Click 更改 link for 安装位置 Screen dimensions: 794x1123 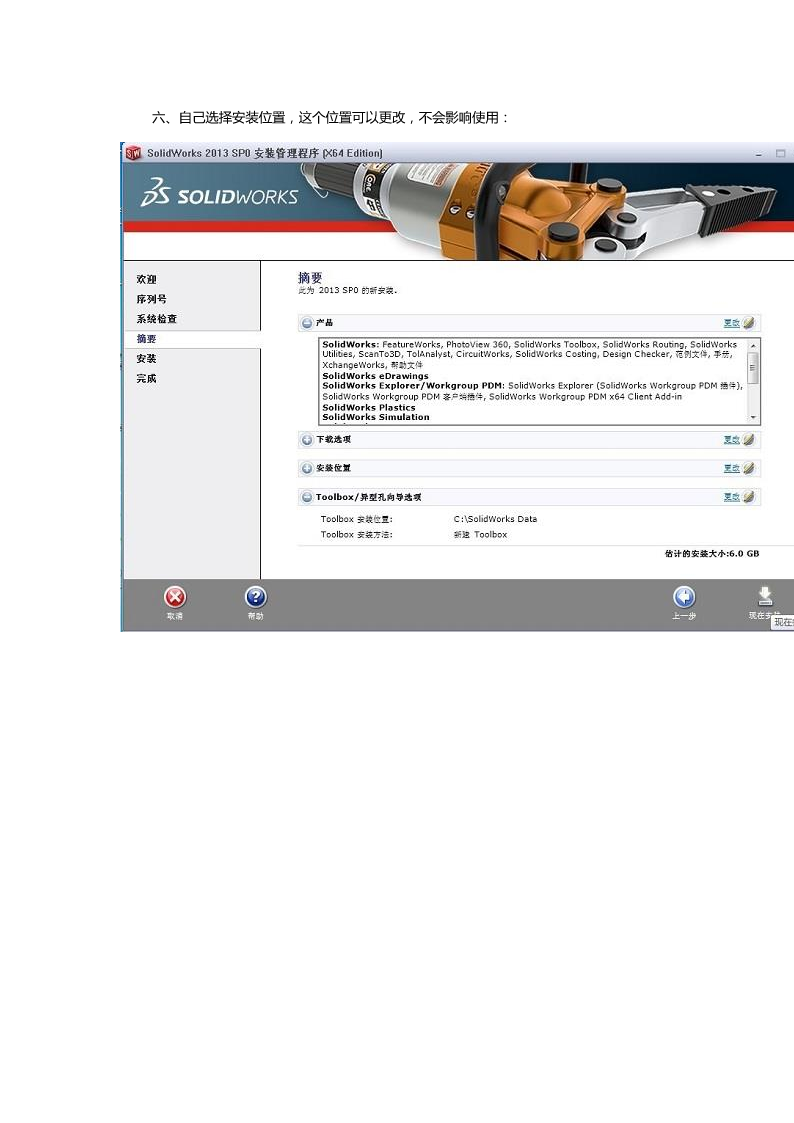point(732,468)
